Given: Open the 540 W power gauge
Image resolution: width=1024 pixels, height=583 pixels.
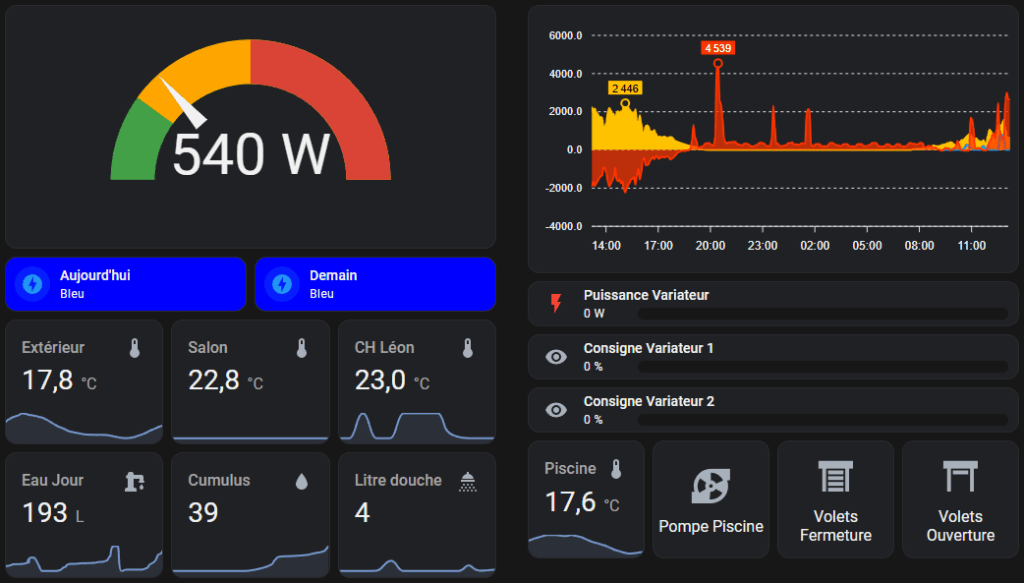Looking at the screenshot, I should tap(250, 125).
